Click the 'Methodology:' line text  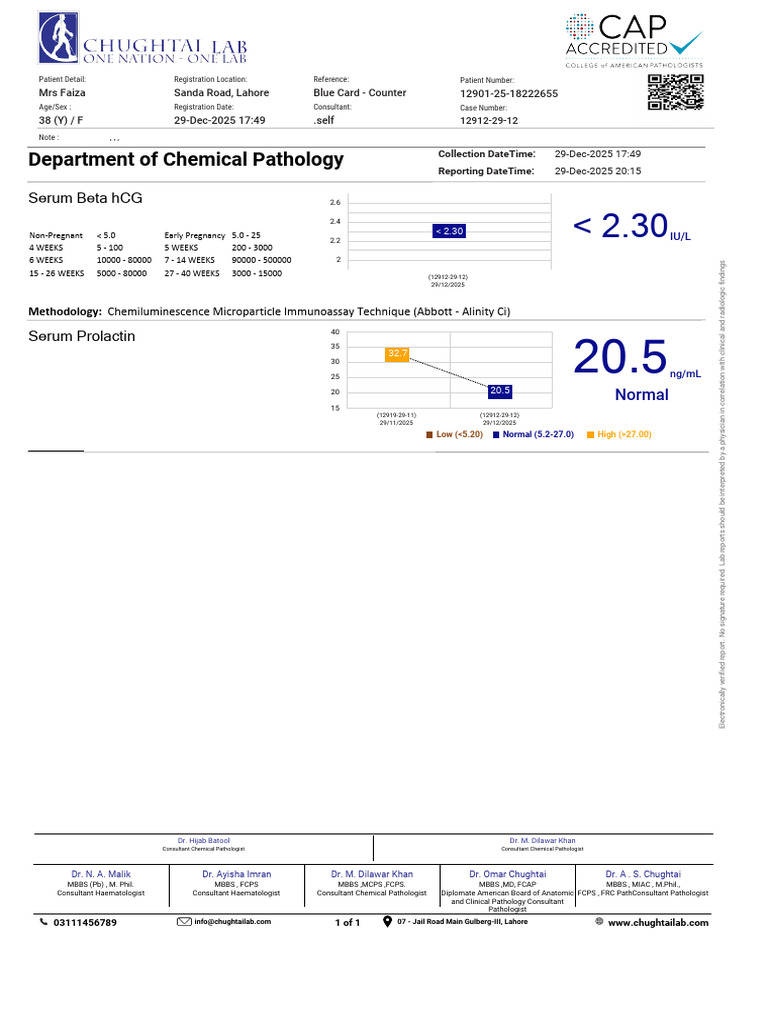[269, 312]
